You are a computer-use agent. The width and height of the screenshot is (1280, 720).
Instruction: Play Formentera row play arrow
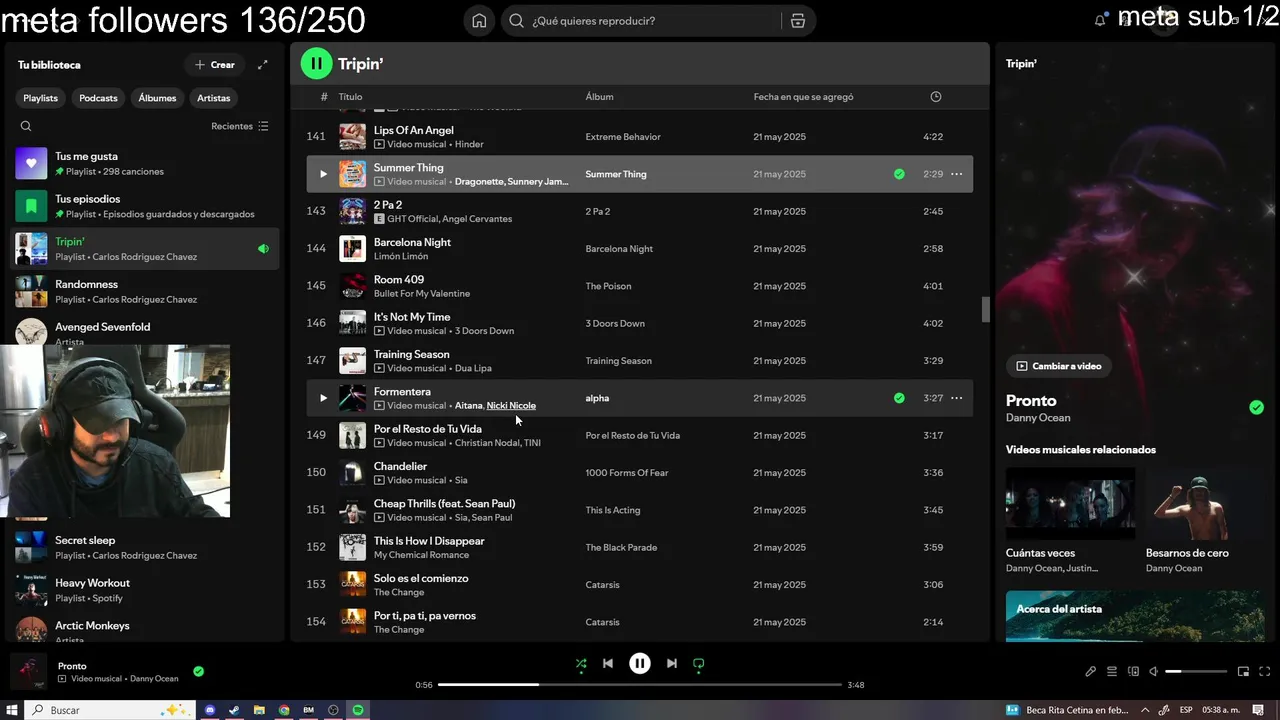click(323, 398)
